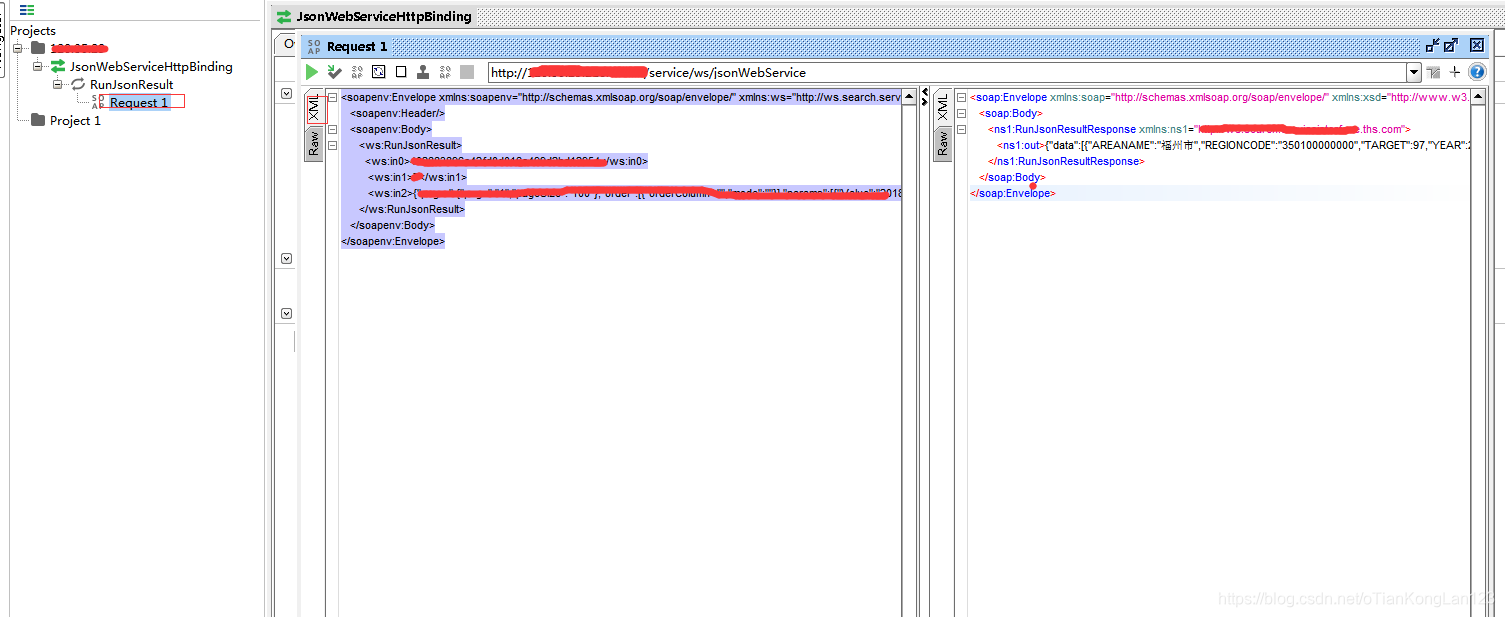Select Project 1 in the navigator

75,120
